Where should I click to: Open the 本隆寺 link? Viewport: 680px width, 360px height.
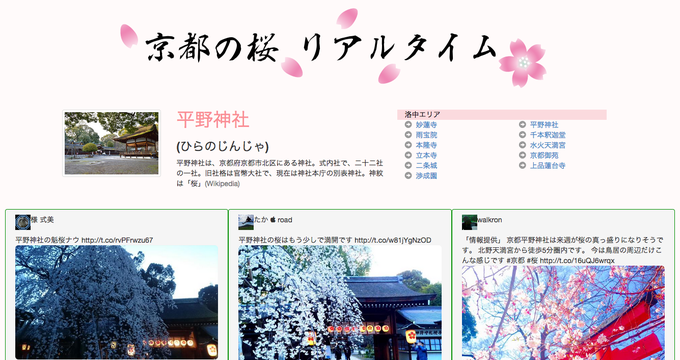(426, 145)
